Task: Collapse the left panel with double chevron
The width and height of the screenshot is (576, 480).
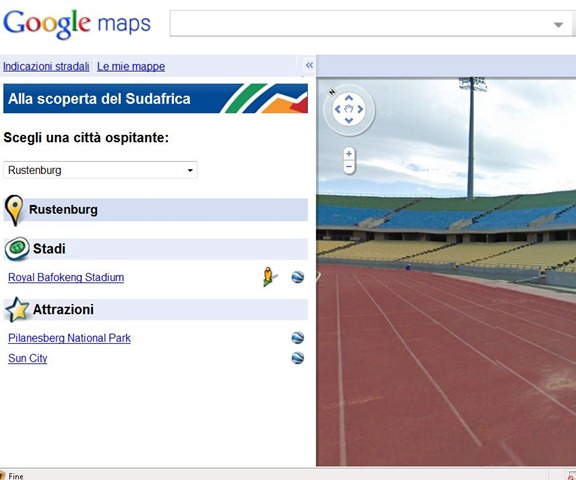Action: (x=309, y=65)
